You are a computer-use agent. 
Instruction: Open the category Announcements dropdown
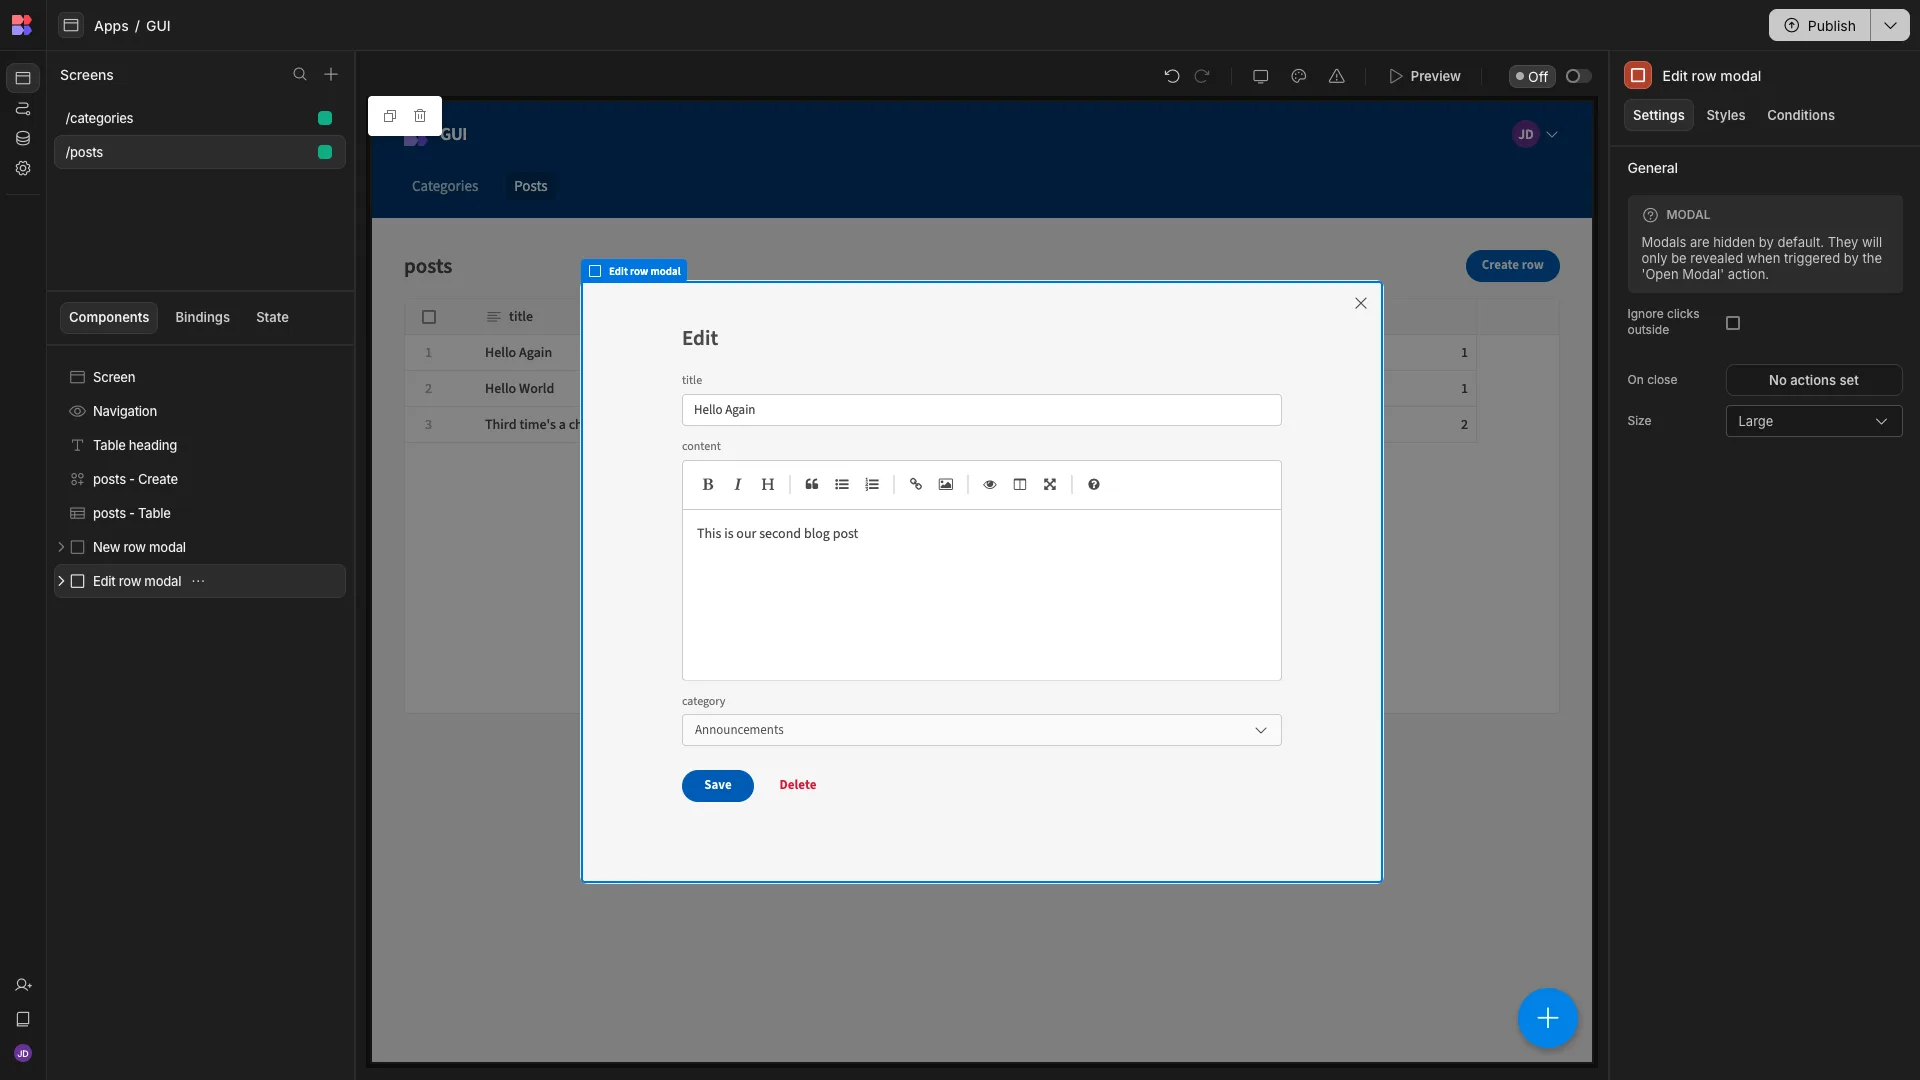click(981, 730)
